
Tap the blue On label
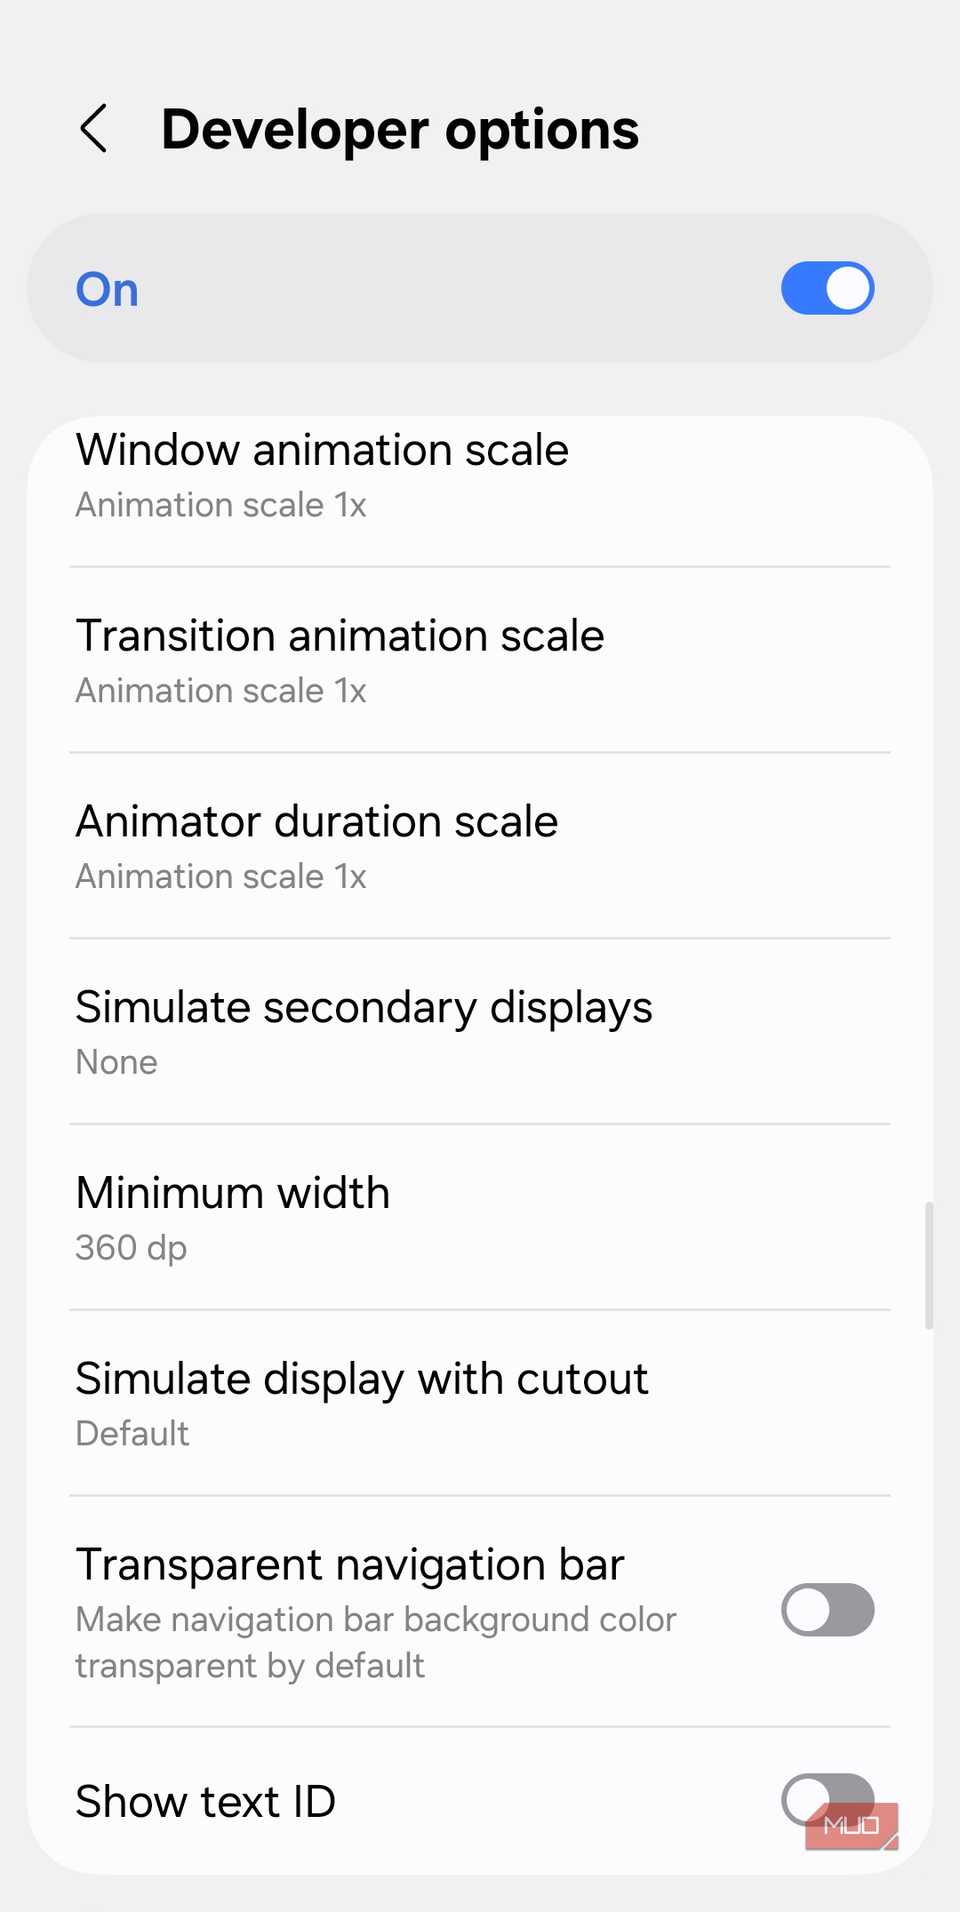[107, 290]
